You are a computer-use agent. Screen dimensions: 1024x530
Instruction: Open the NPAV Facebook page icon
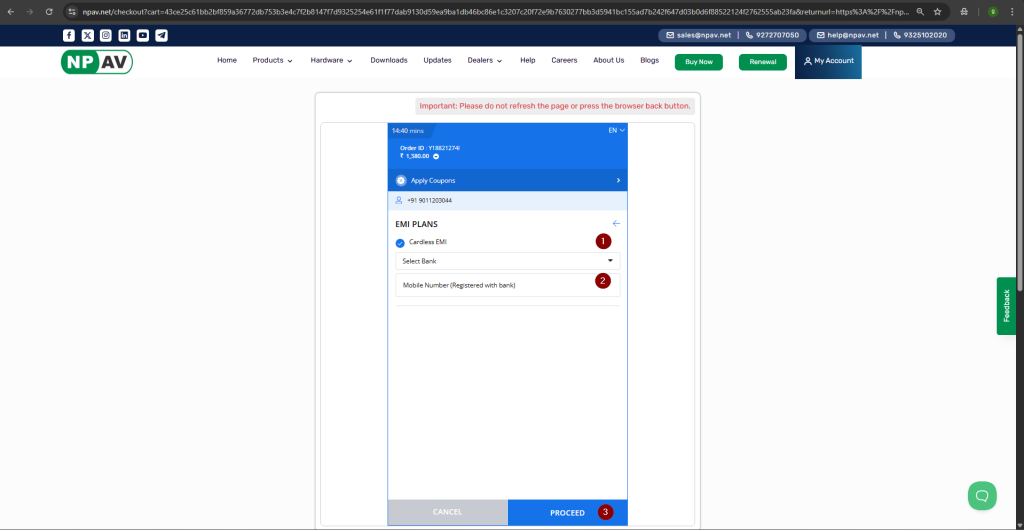[x=69, y=35]
